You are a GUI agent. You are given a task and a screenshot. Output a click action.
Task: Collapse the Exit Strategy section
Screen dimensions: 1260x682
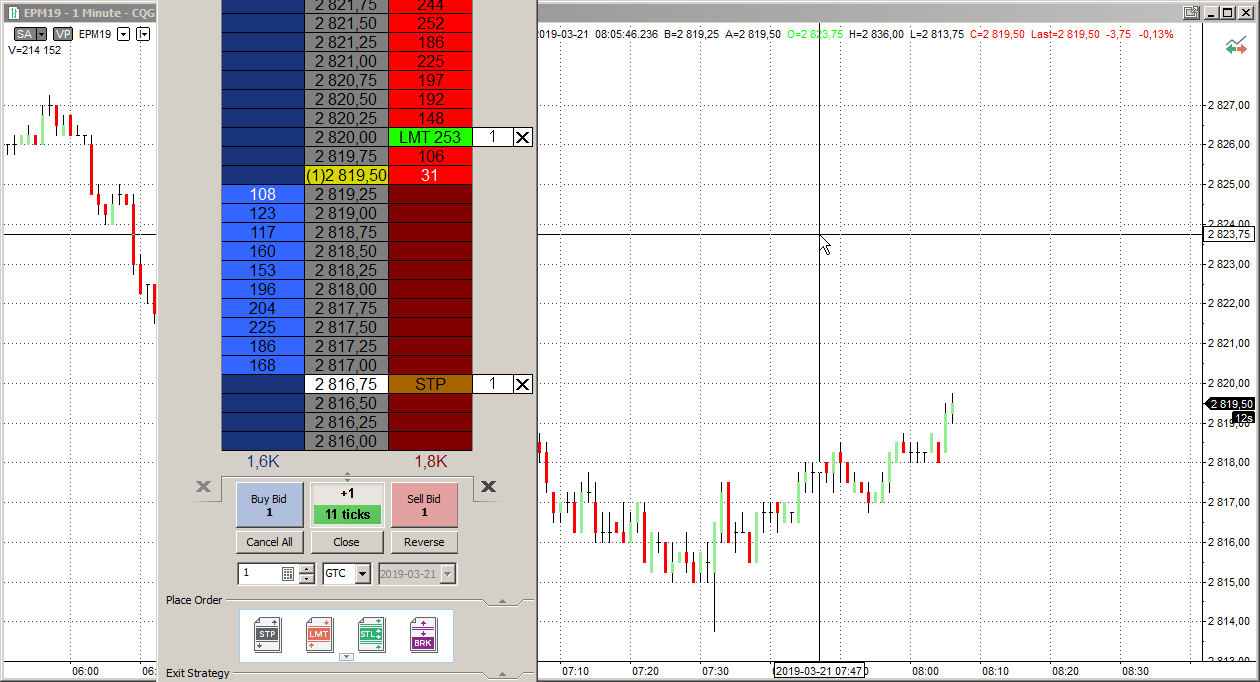point(503,674)
